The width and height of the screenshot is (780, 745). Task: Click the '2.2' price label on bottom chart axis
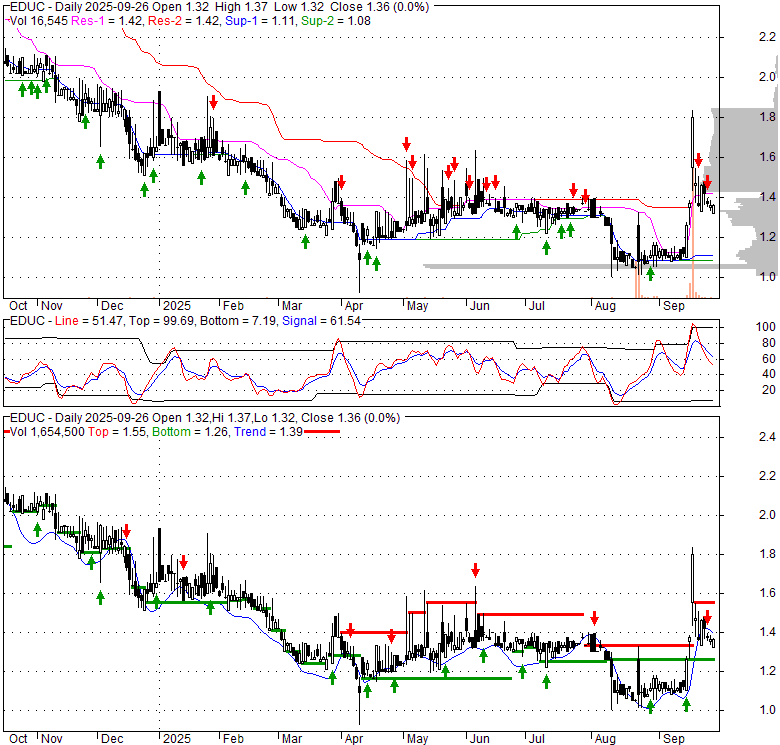(x=767, y=476)
